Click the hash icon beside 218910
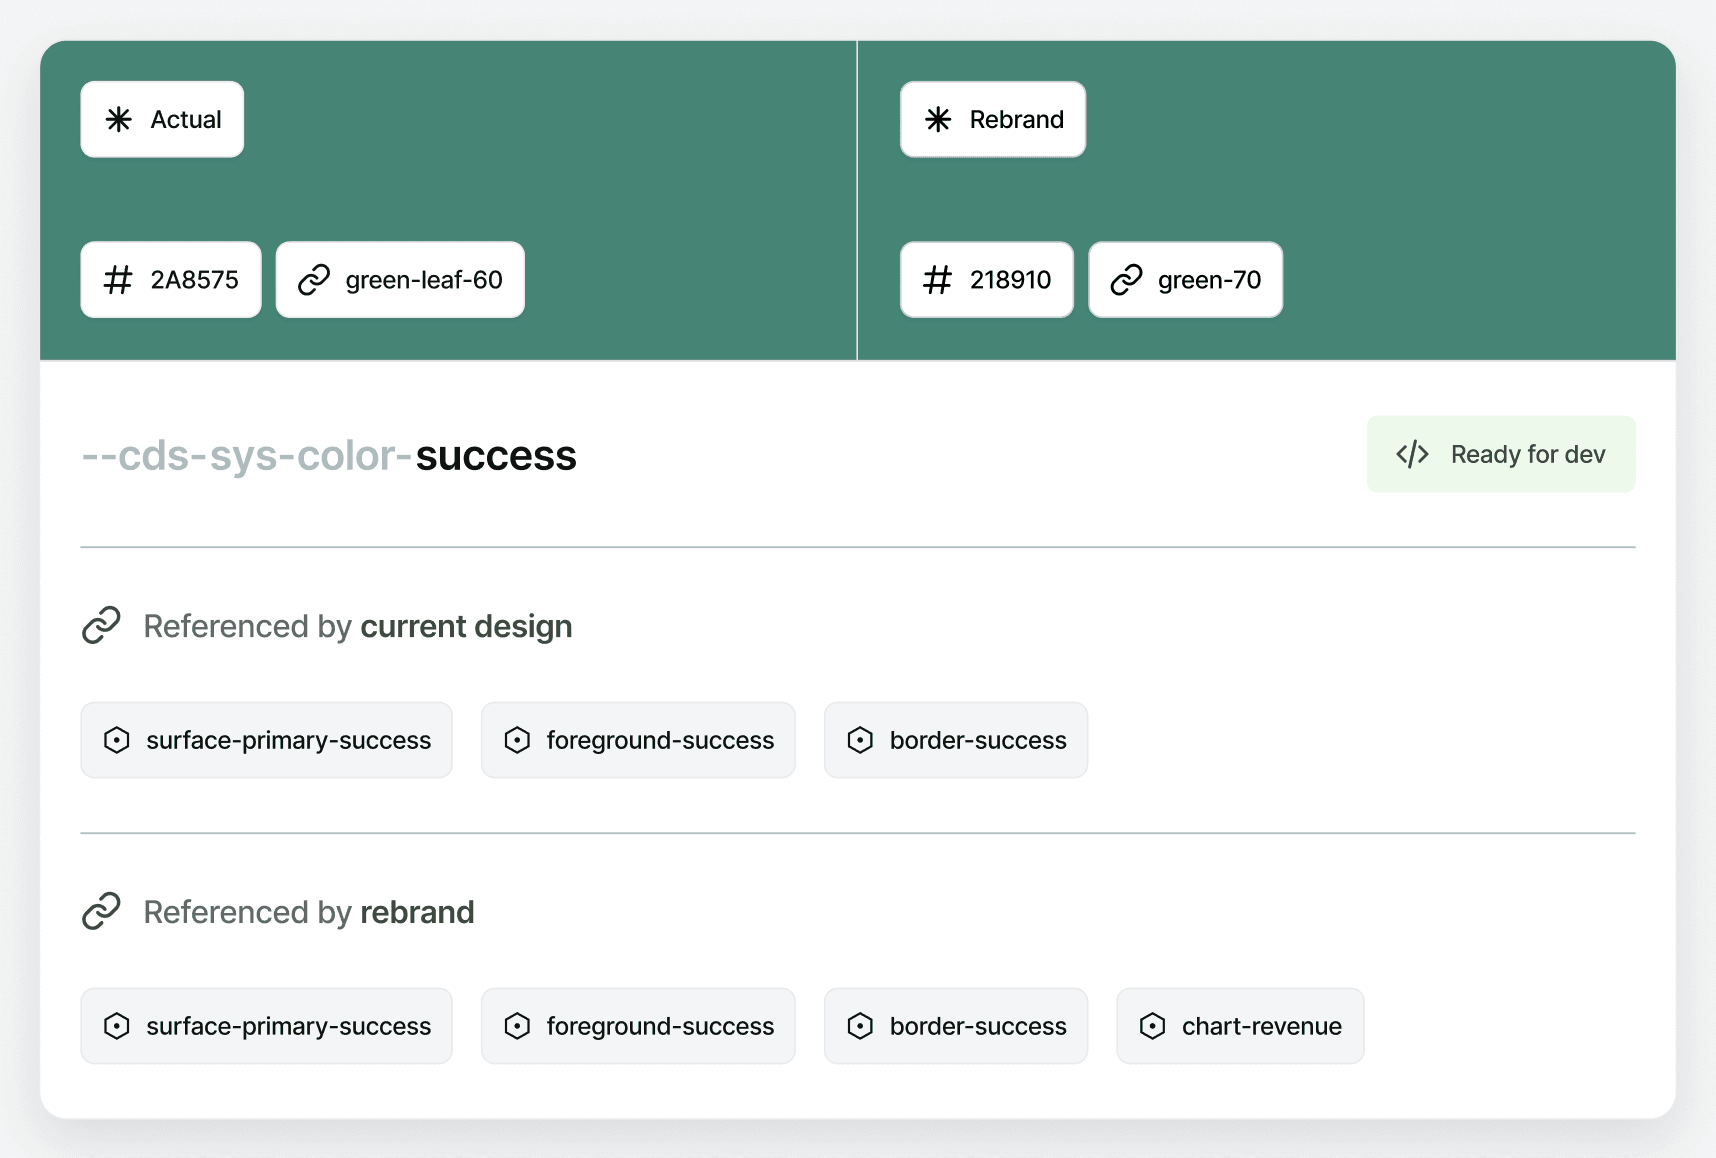1716x1158 pixels. [937, 280]
